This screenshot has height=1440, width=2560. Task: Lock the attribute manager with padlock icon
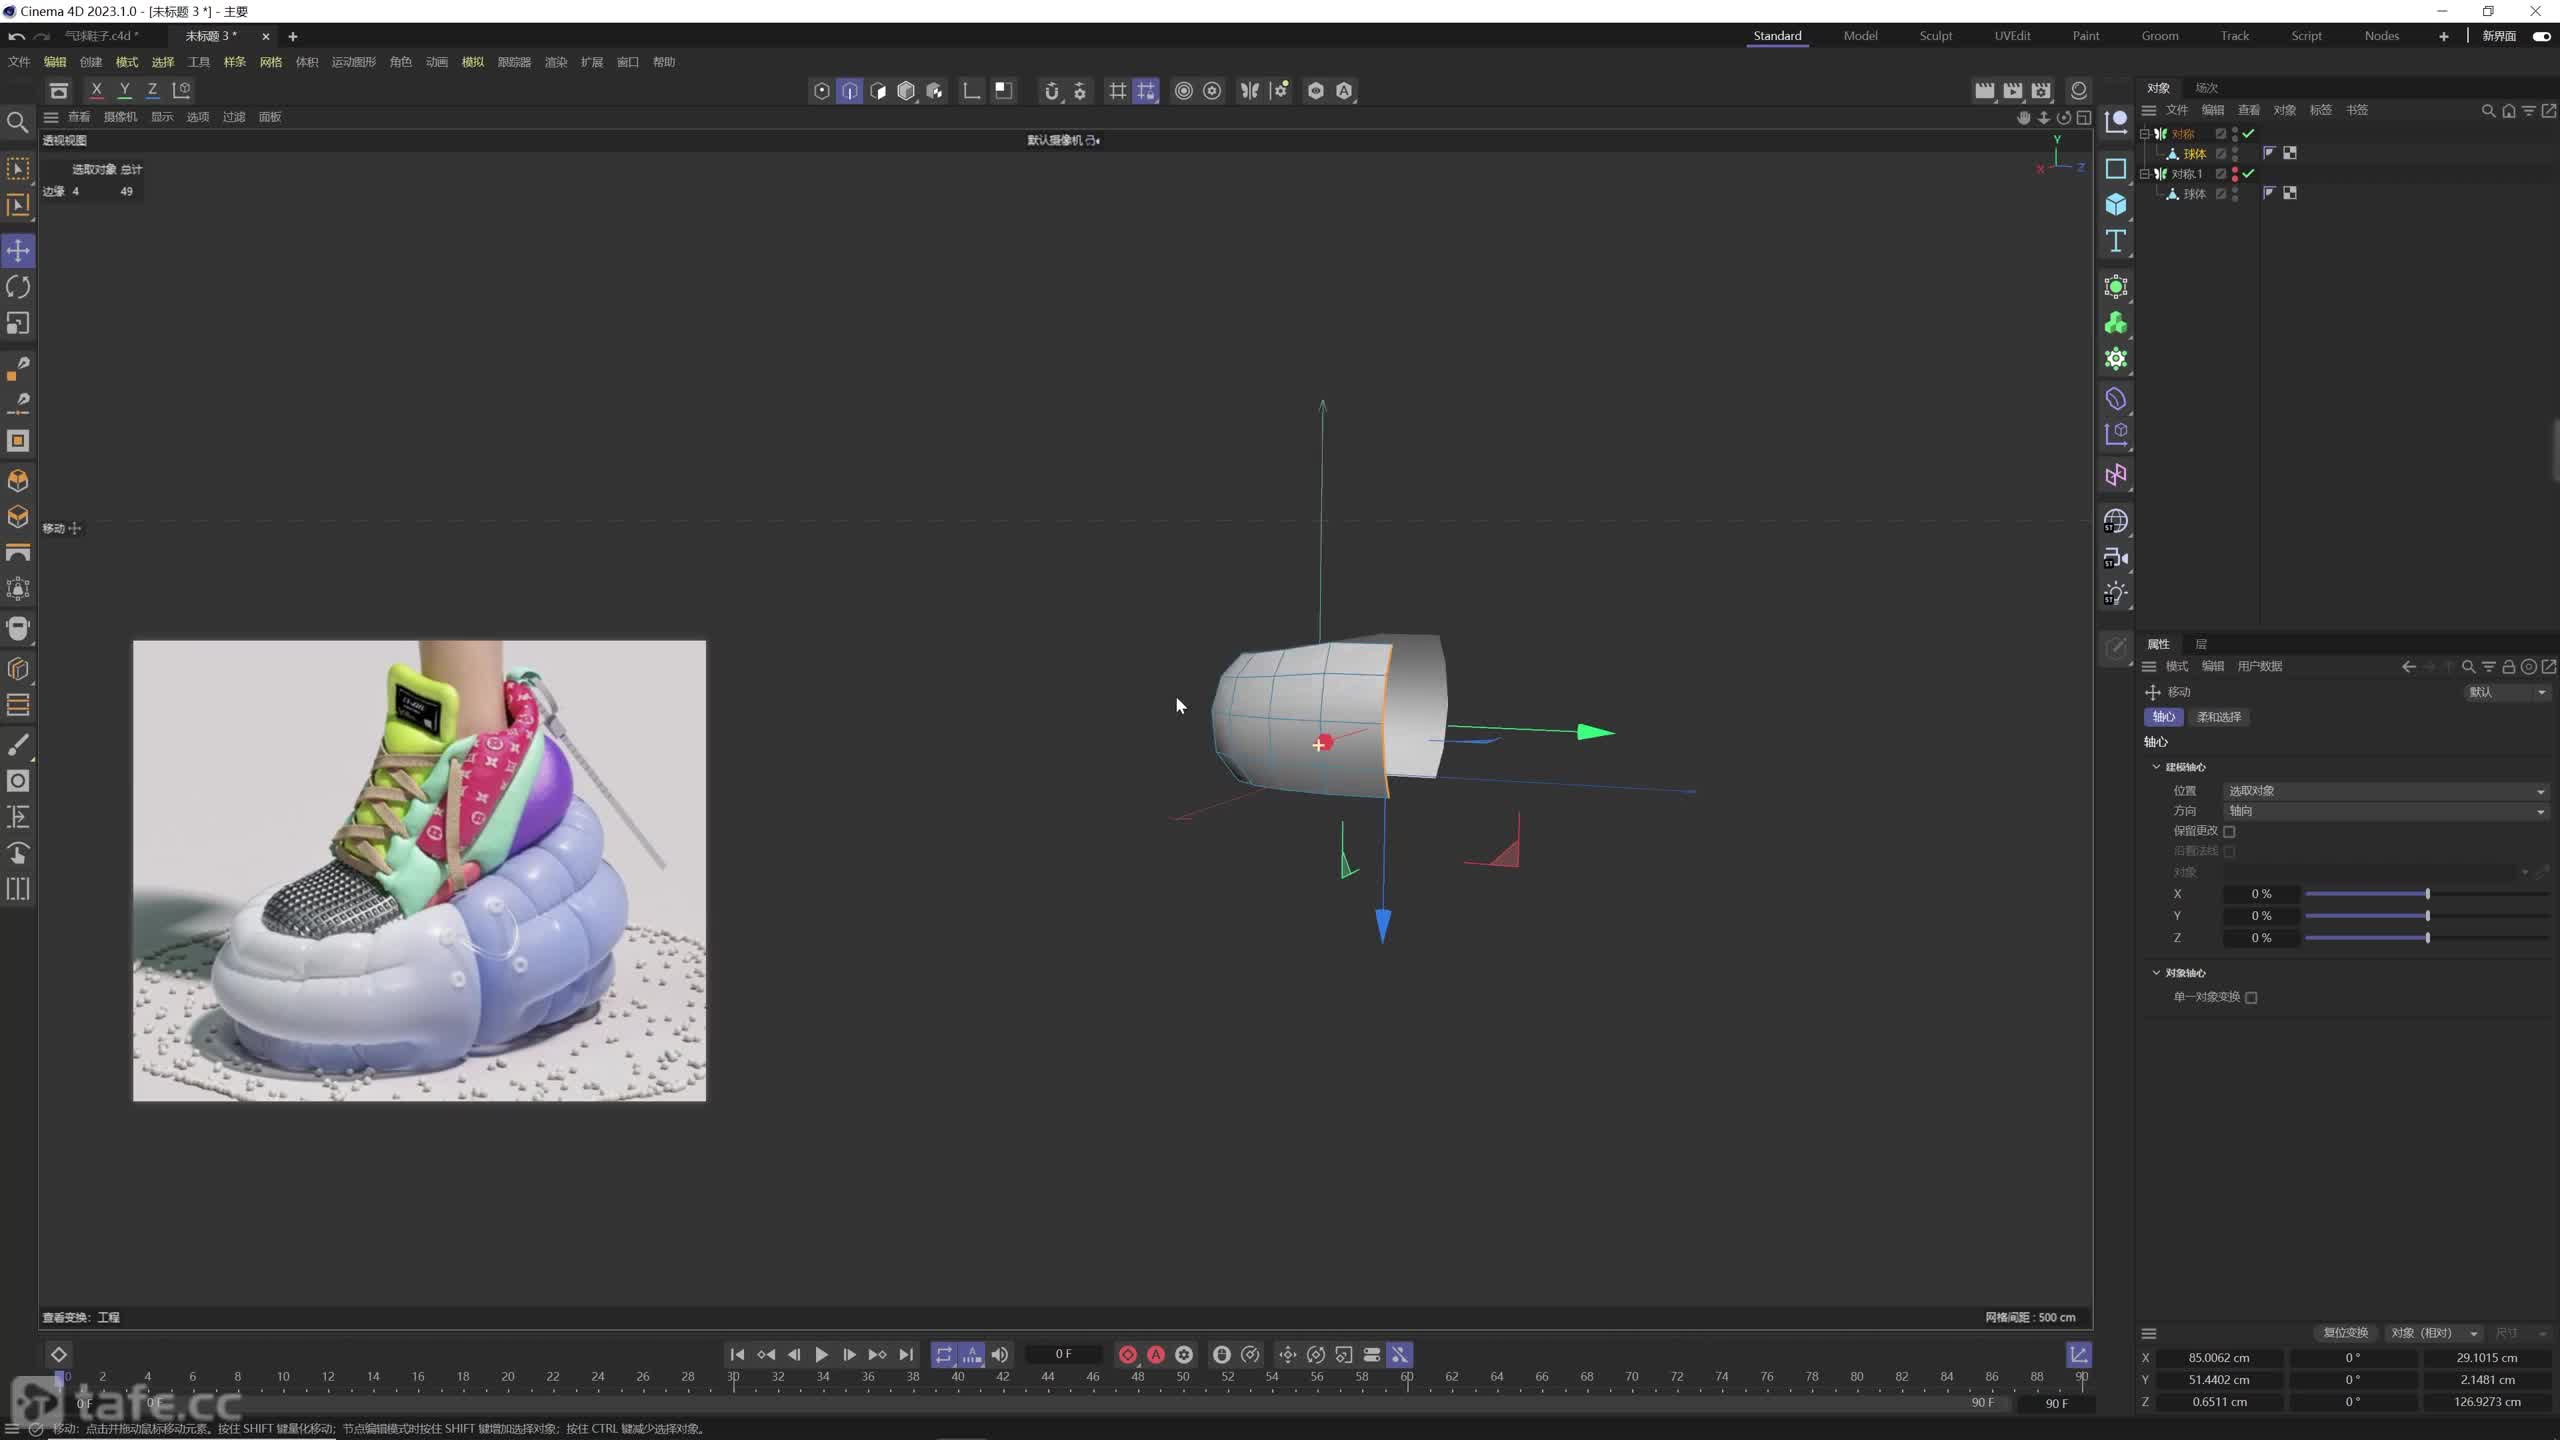click(x=2508, y=667)
